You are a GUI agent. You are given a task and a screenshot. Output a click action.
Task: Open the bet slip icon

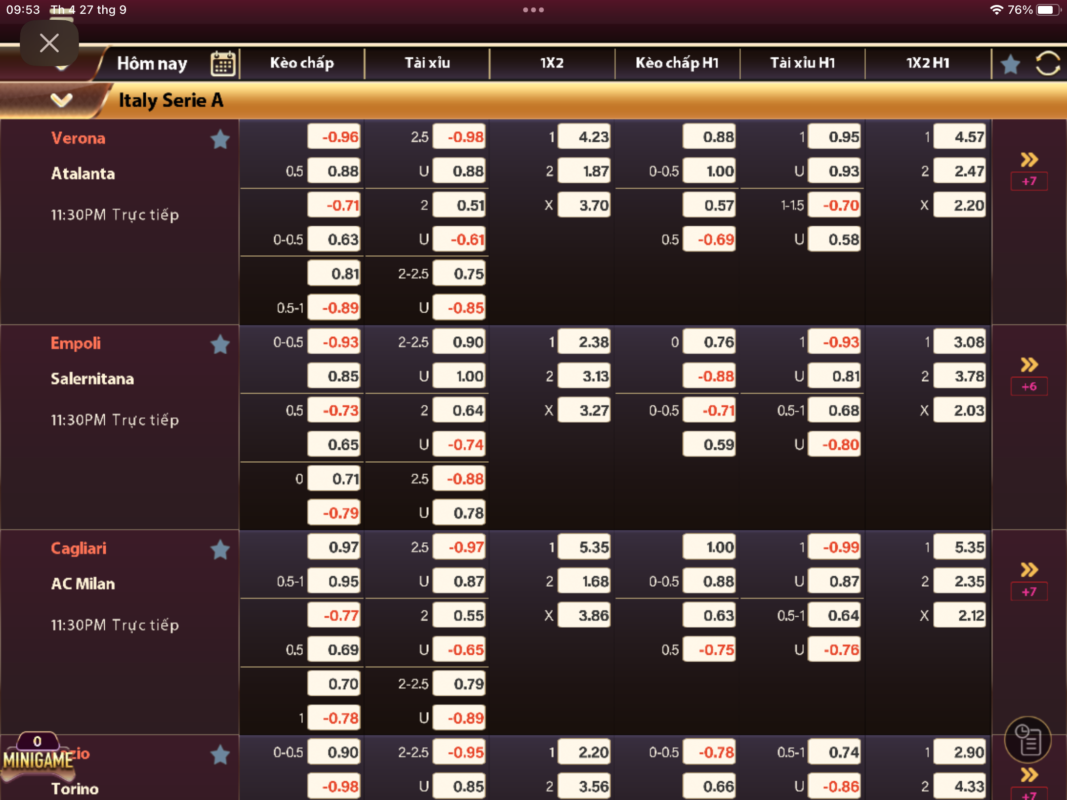tap(1028, 740)
